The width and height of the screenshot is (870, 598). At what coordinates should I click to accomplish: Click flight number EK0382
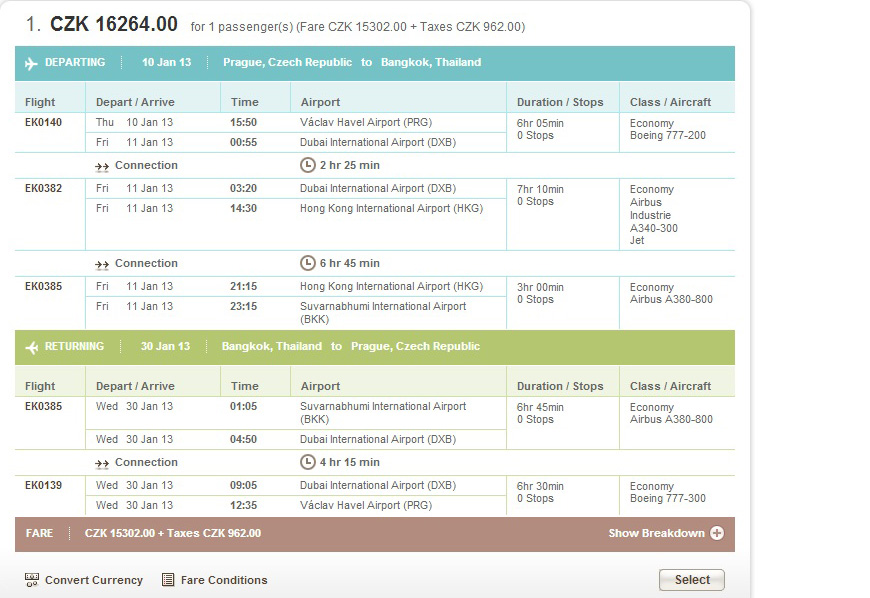point(43,188)
